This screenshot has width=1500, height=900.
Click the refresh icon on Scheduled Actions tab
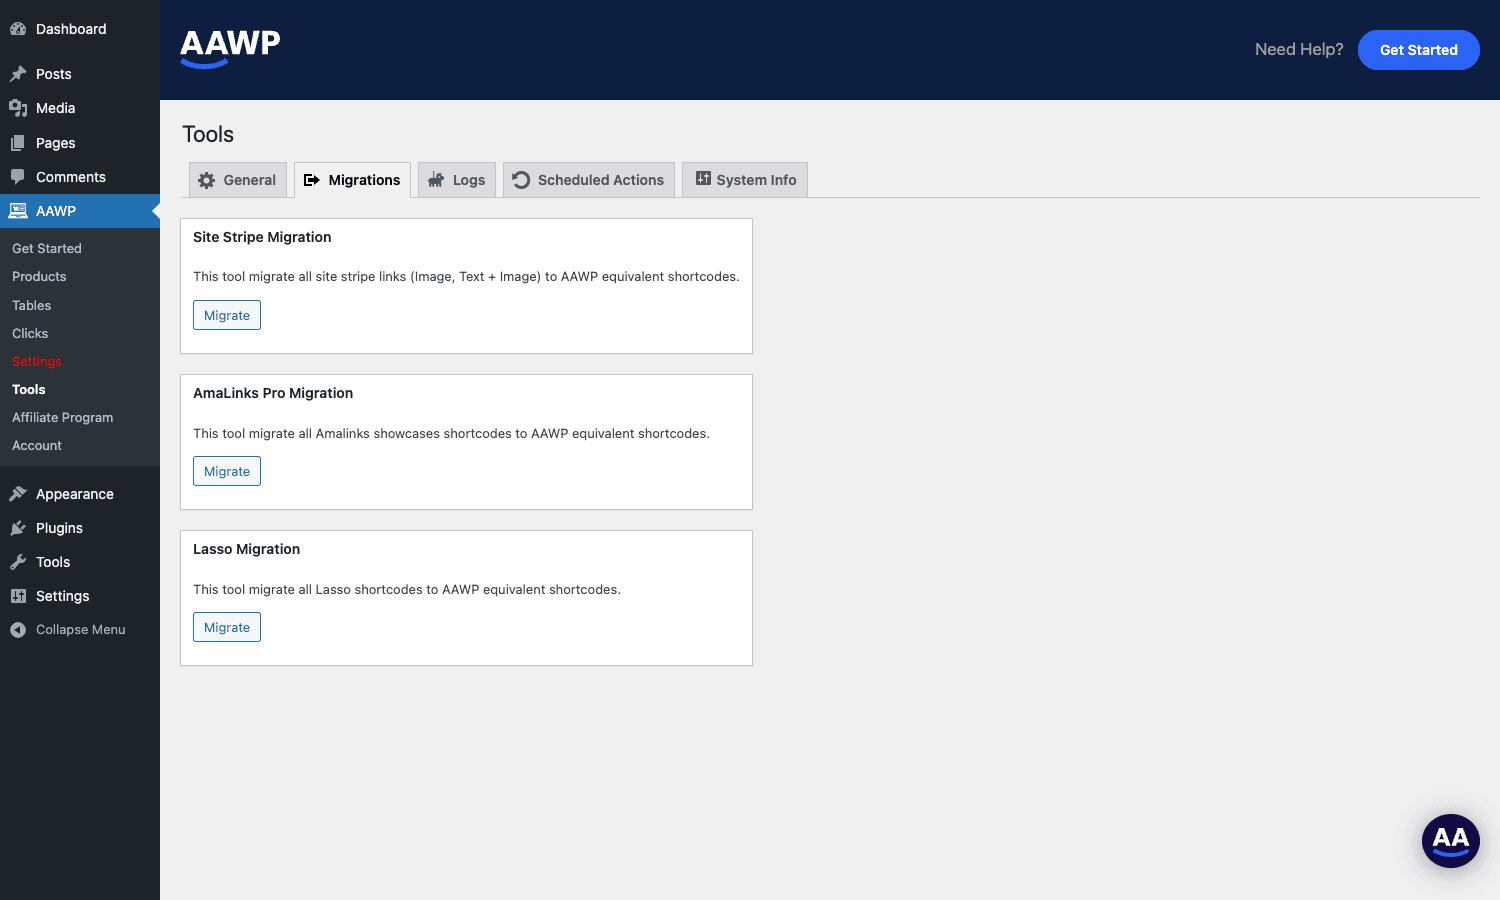(521, 180)
